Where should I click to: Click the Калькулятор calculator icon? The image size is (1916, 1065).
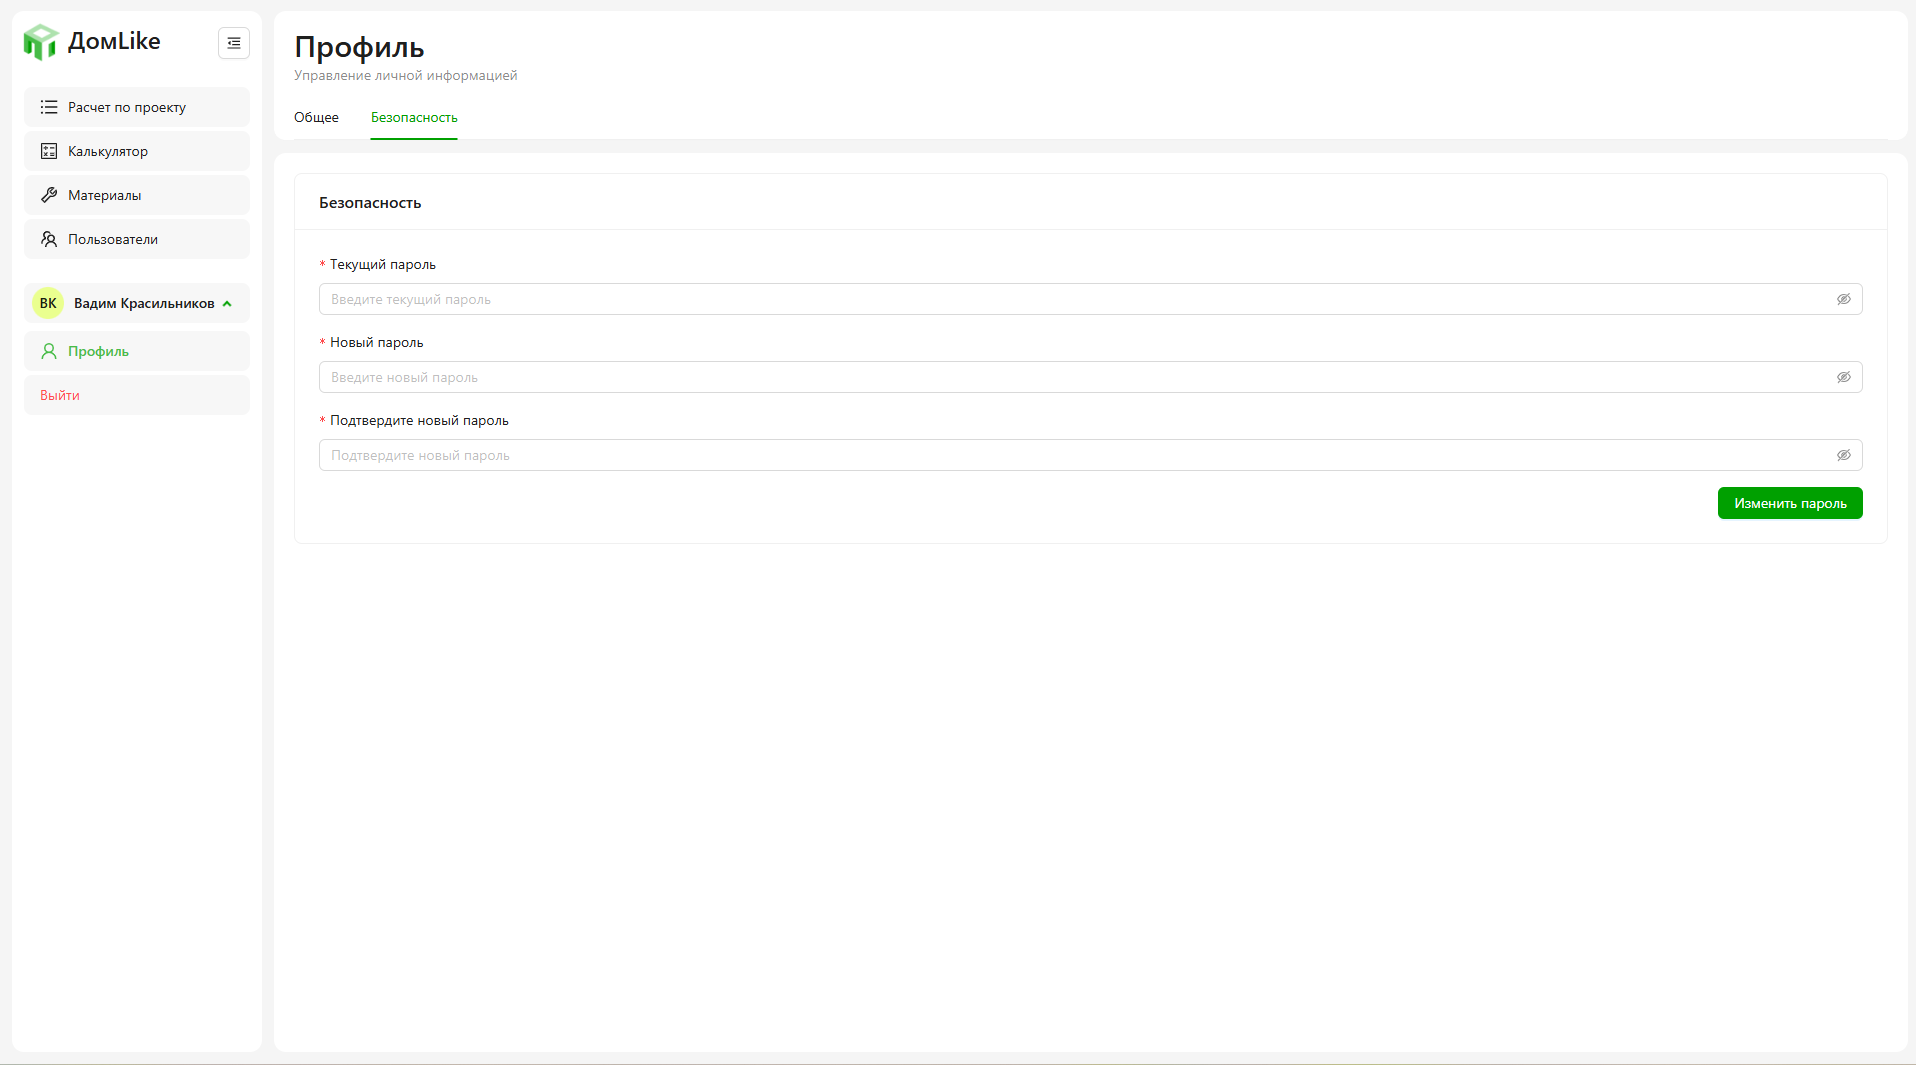(x=49, y=151)
